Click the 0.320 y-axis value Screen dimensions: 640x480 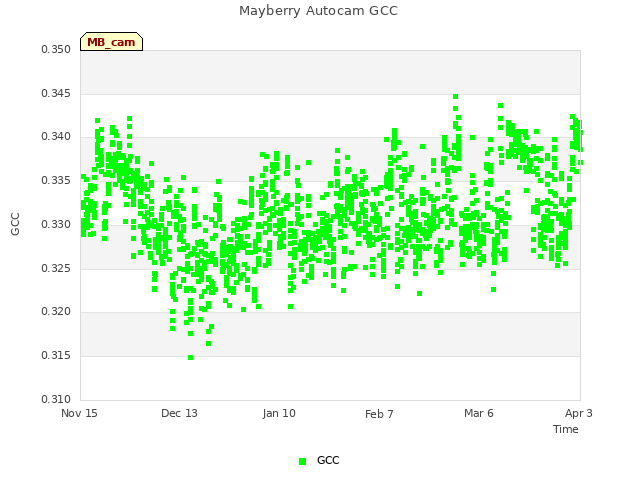[x=56, y=311]
